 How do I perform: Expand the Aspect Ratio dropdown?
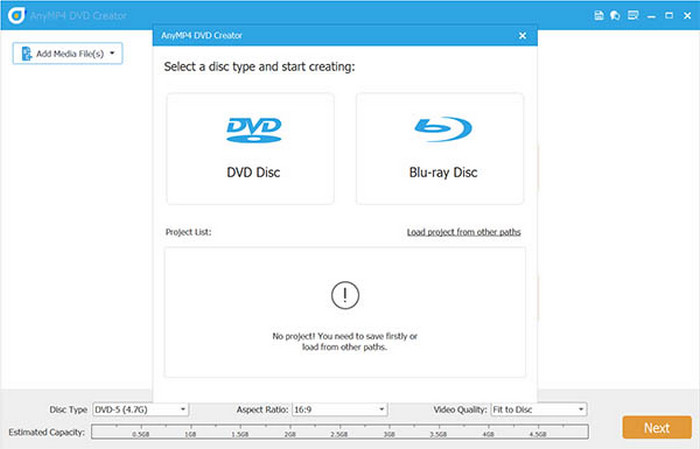pos(339,409)
